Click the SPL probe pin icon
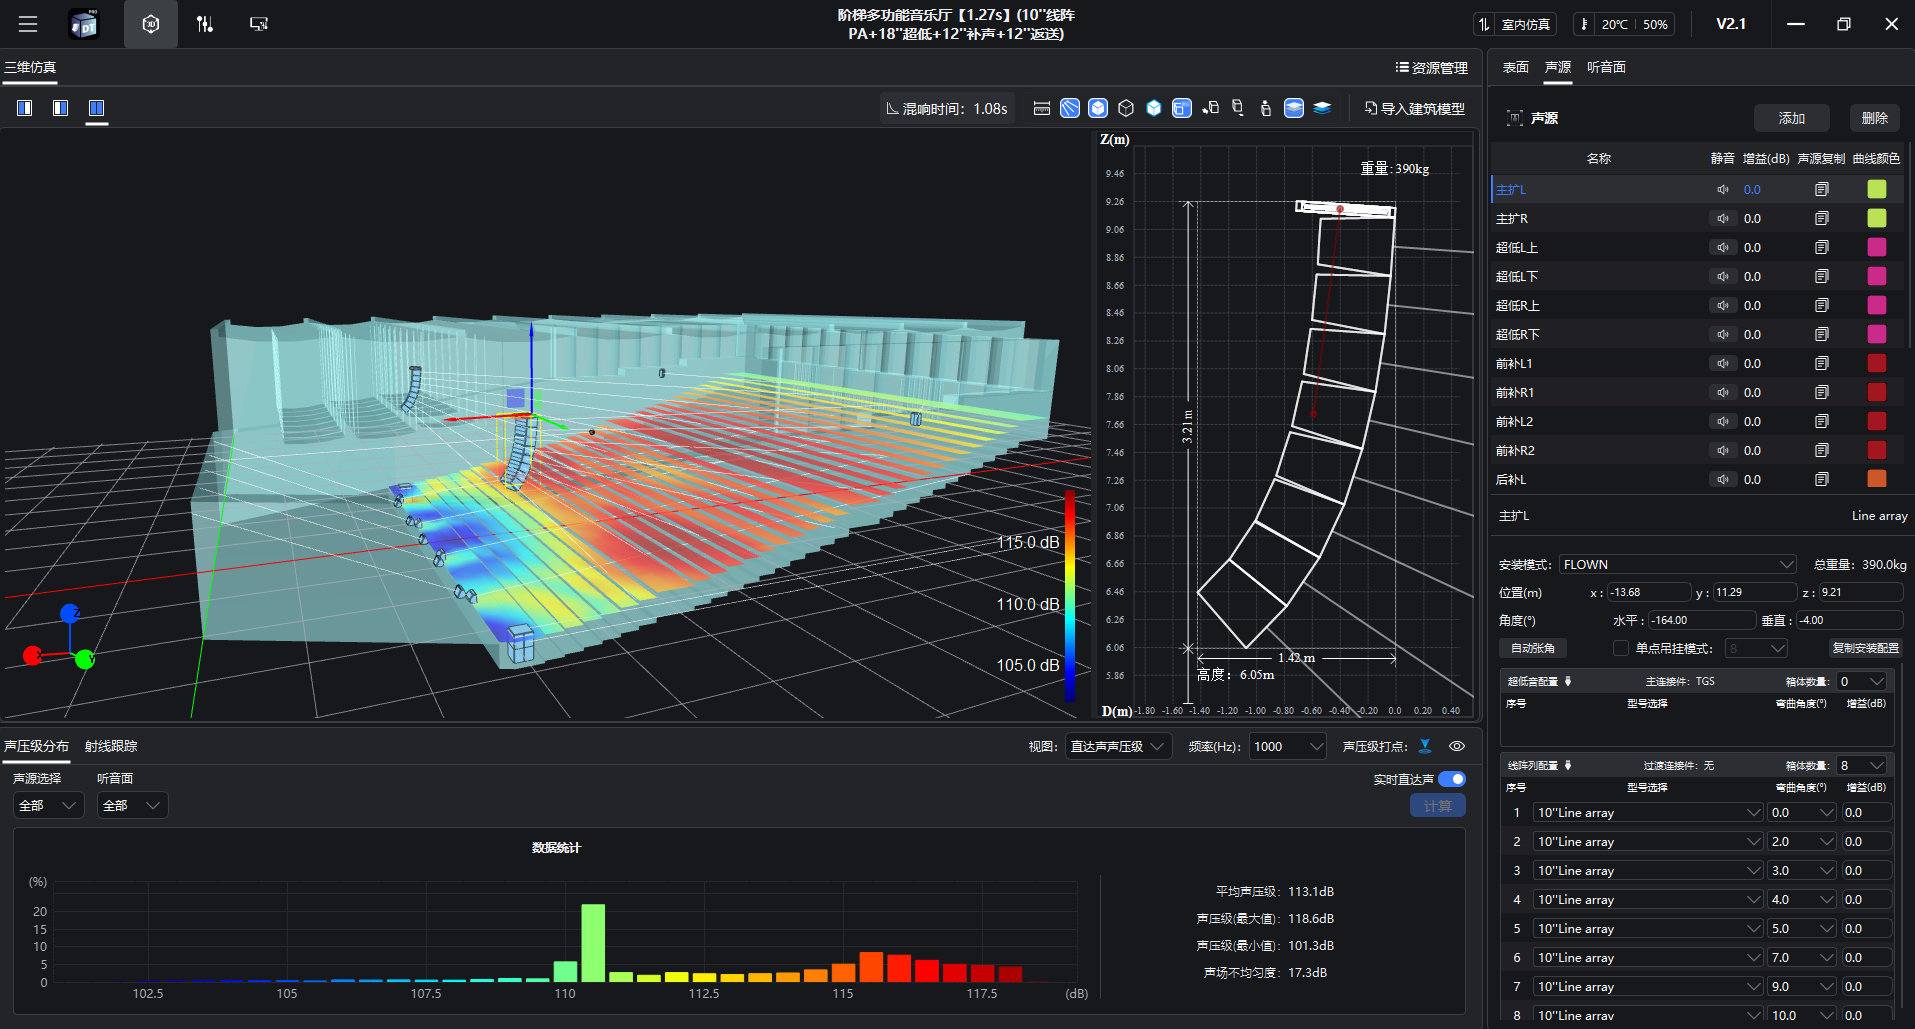Screen dimensions: 1915x1029 click(1425, 746)
